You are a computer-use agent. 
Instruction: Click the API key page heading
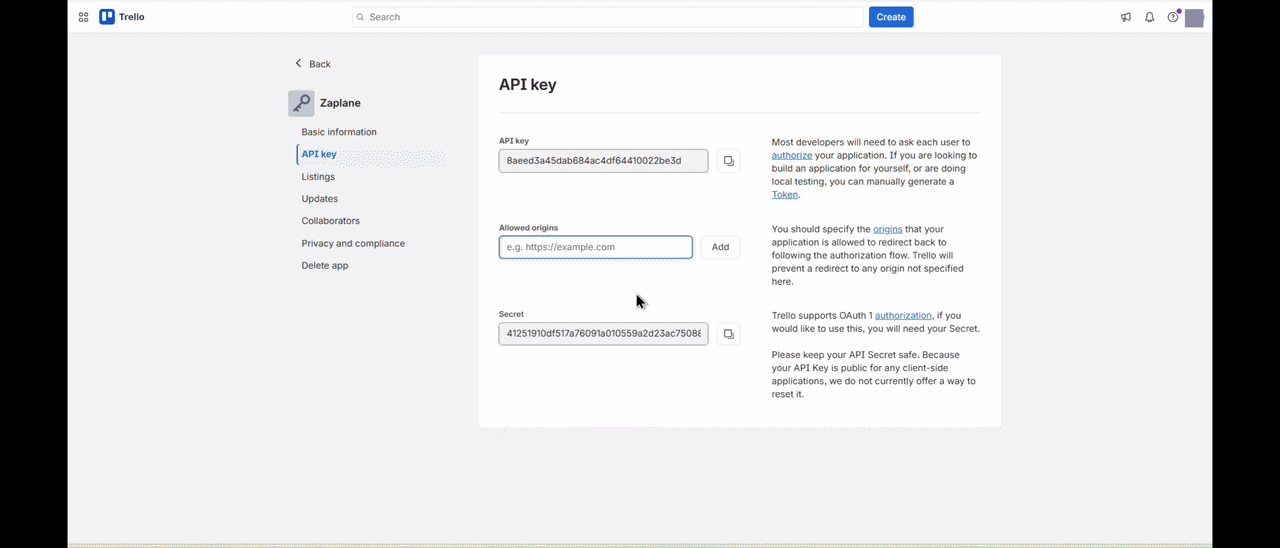pos(528,85)
